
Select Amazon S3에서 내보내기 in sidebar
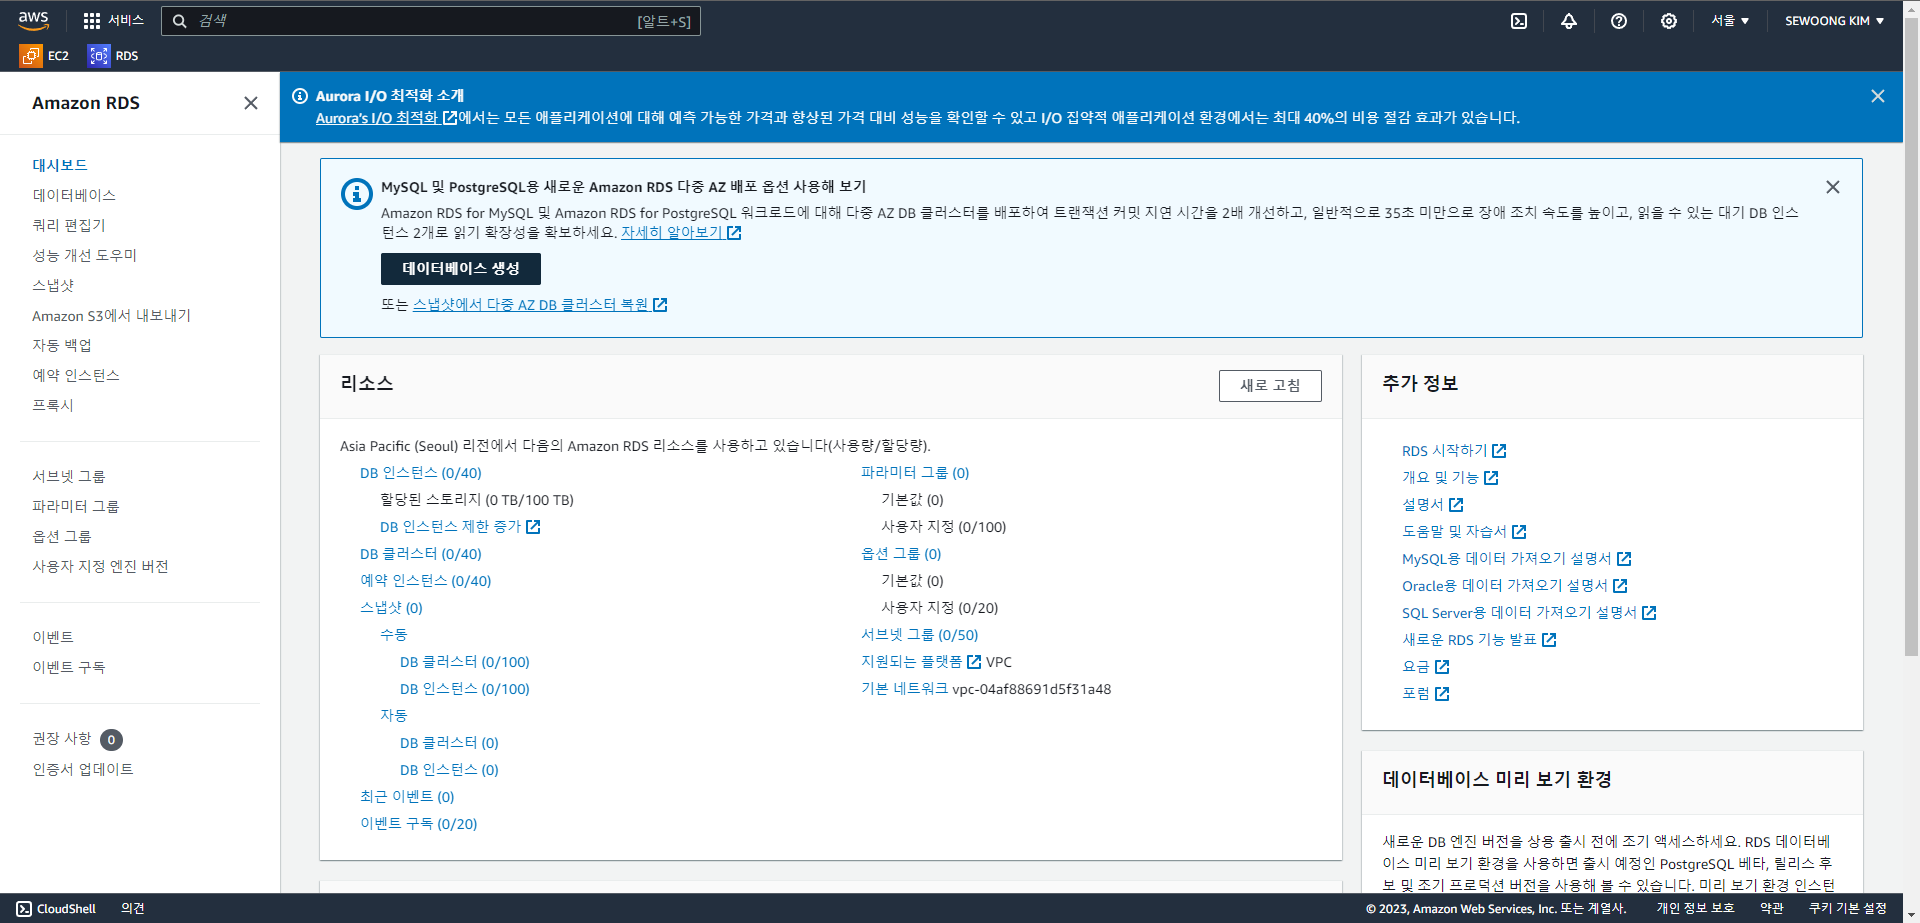[x=111, y=315]
